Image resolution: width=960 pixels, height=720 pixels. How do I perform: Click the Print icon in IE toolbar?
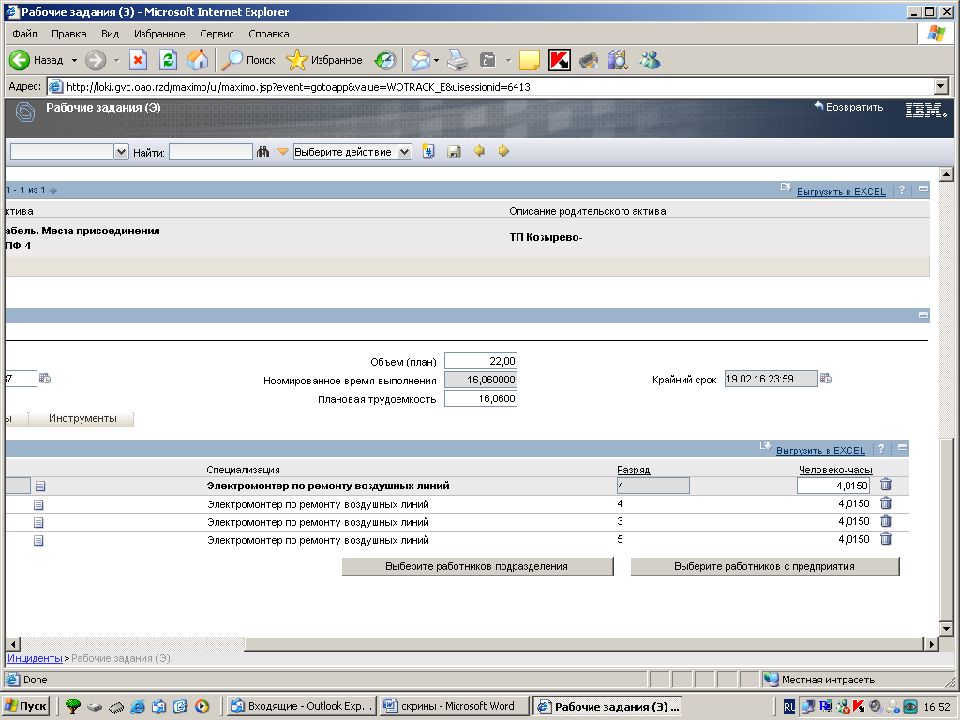(457, 60)
